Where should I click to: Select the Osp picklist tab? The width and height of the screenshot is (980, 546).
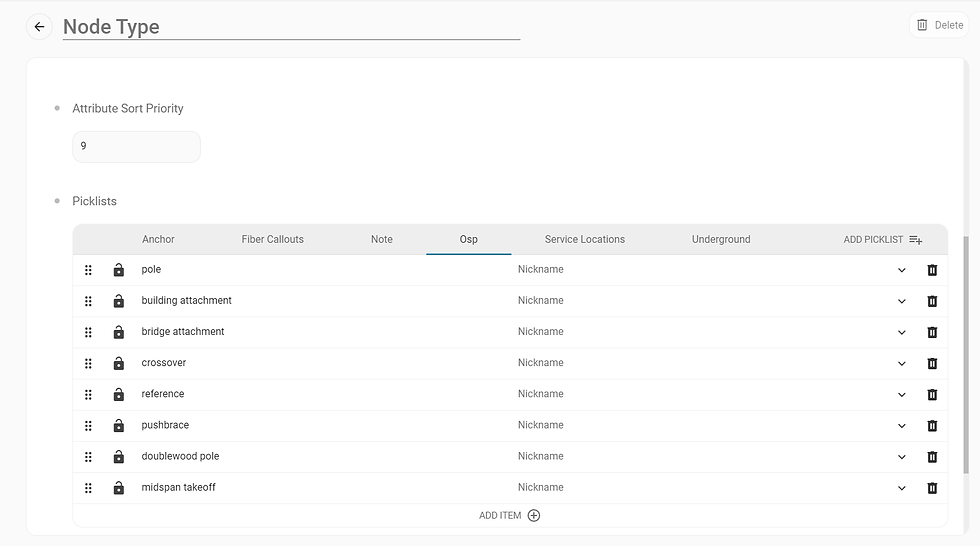click(469, 239)
